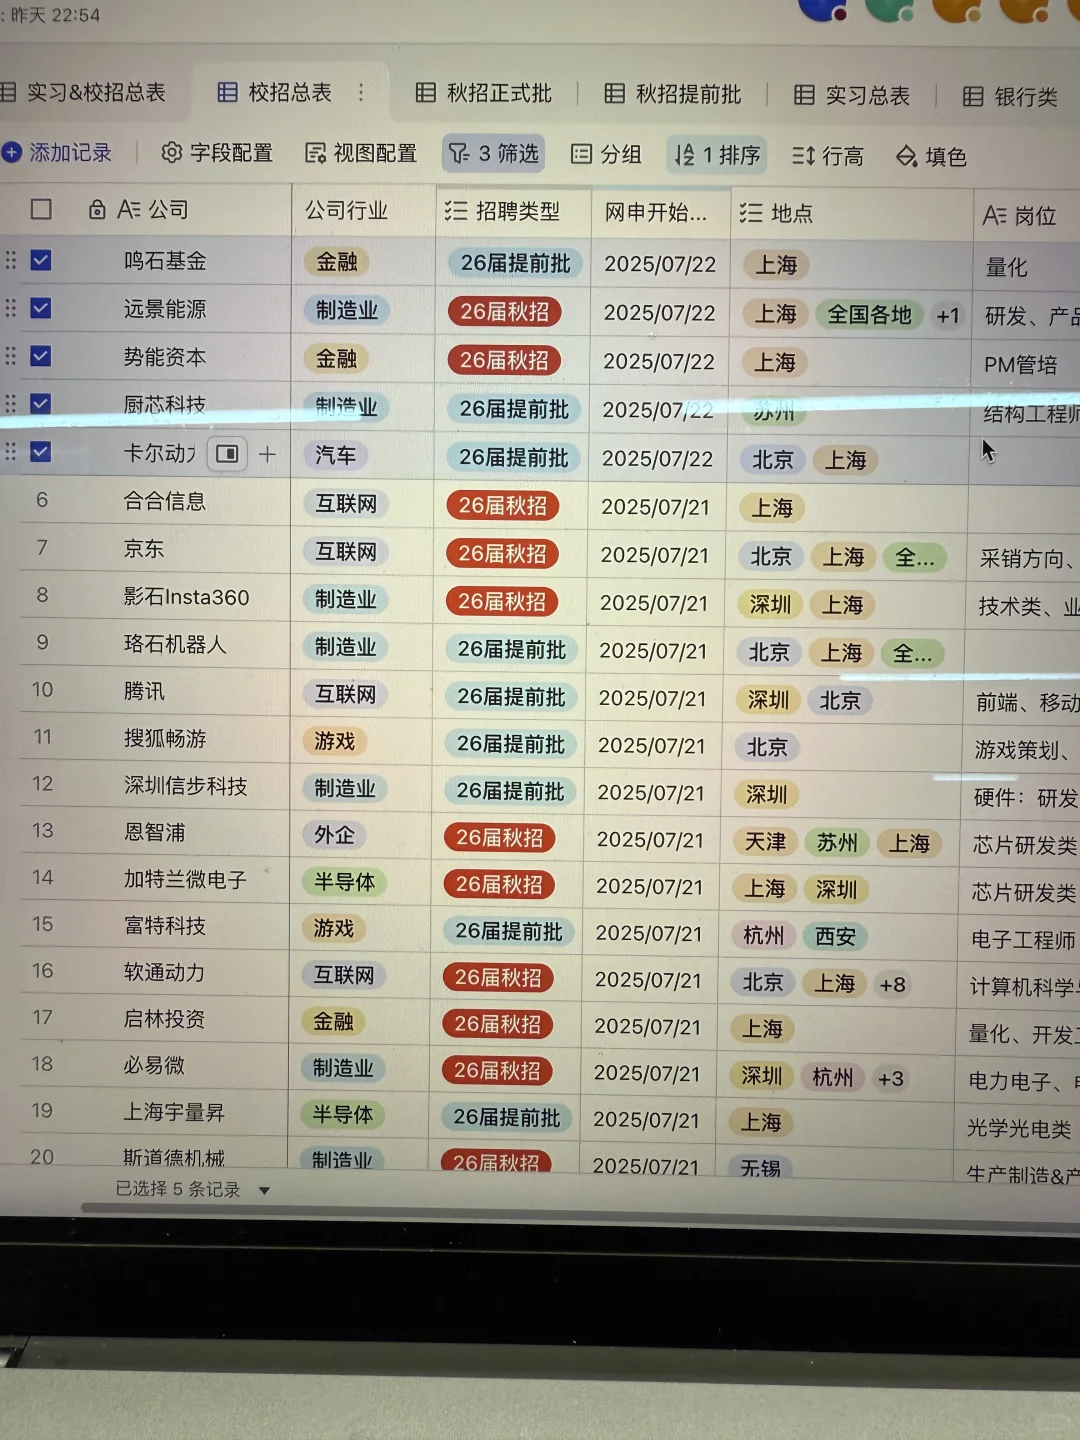The width and height of the screenshot is (1080, 1440).
Task: Click the 公司行业 column header
Action: pyautogui.click(x=364, y=210)
